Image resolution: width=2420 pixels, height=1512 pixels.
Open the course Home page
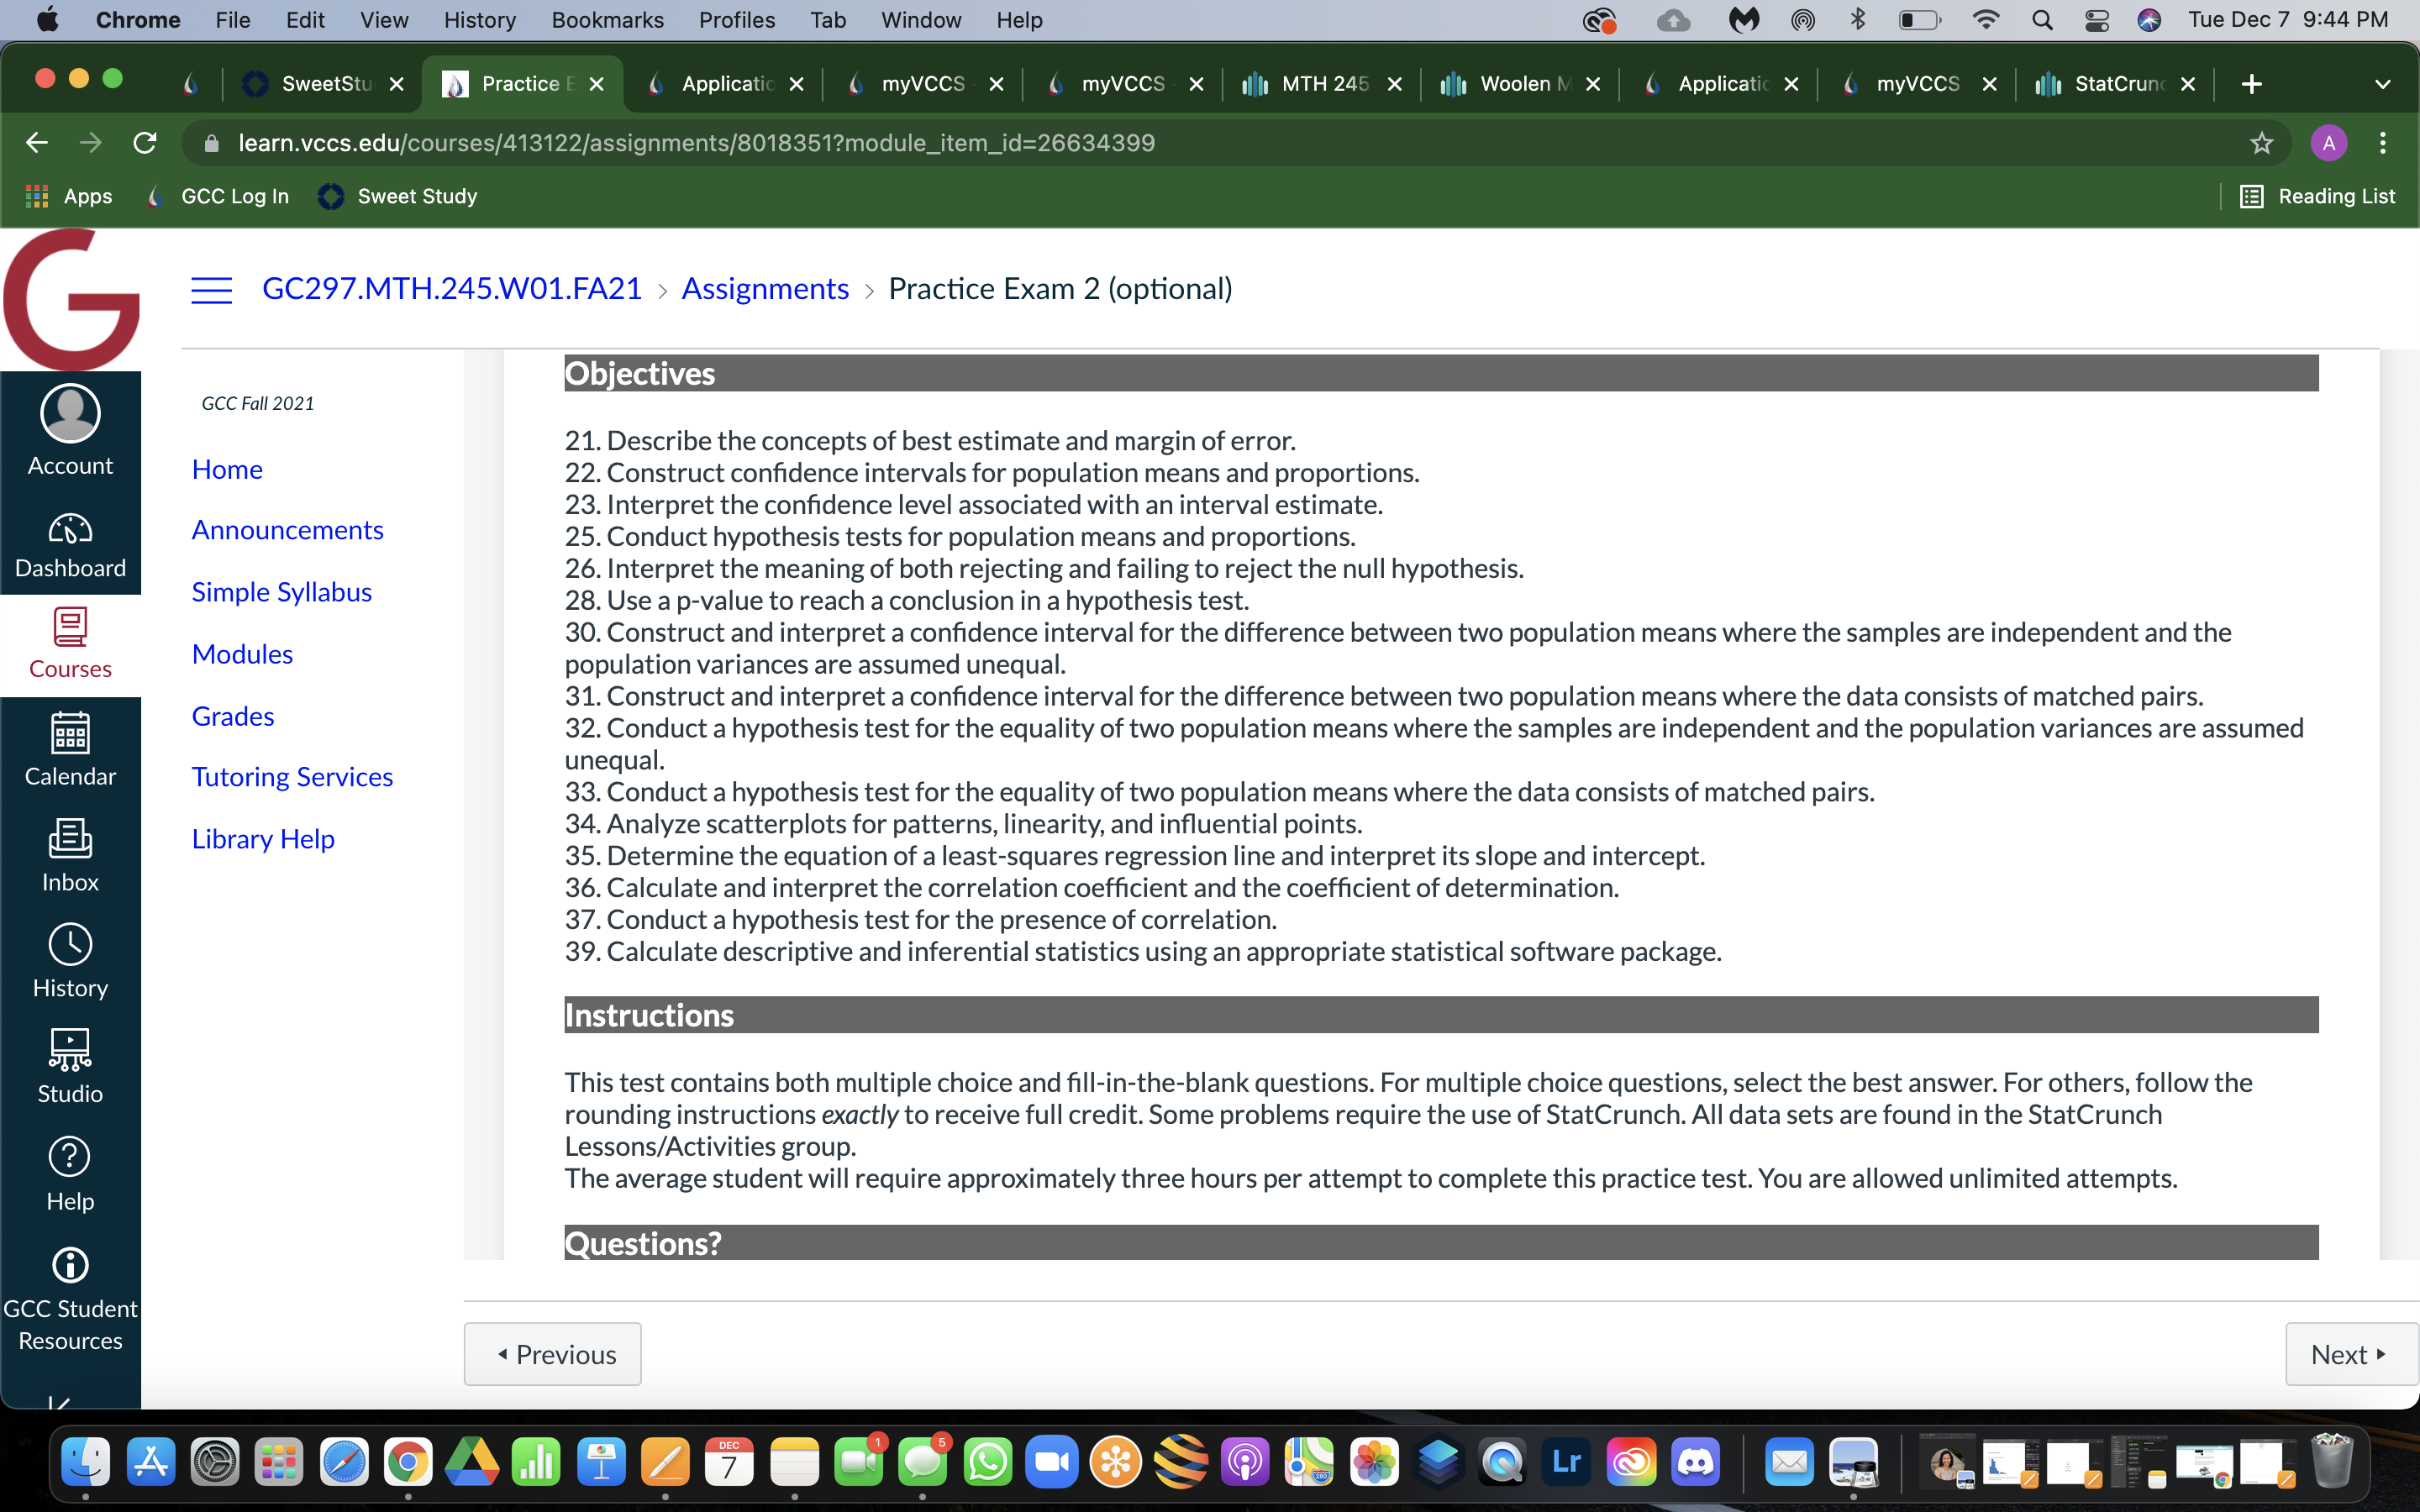227,469
